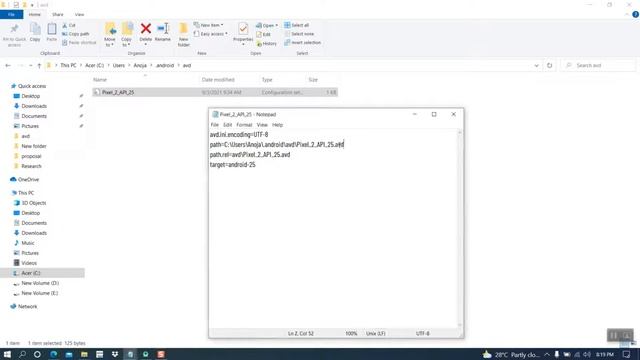The width and height of the screenshot is (640, 360).
Task: Open Quick access in sidebar
Action: (x=32, y=86)
